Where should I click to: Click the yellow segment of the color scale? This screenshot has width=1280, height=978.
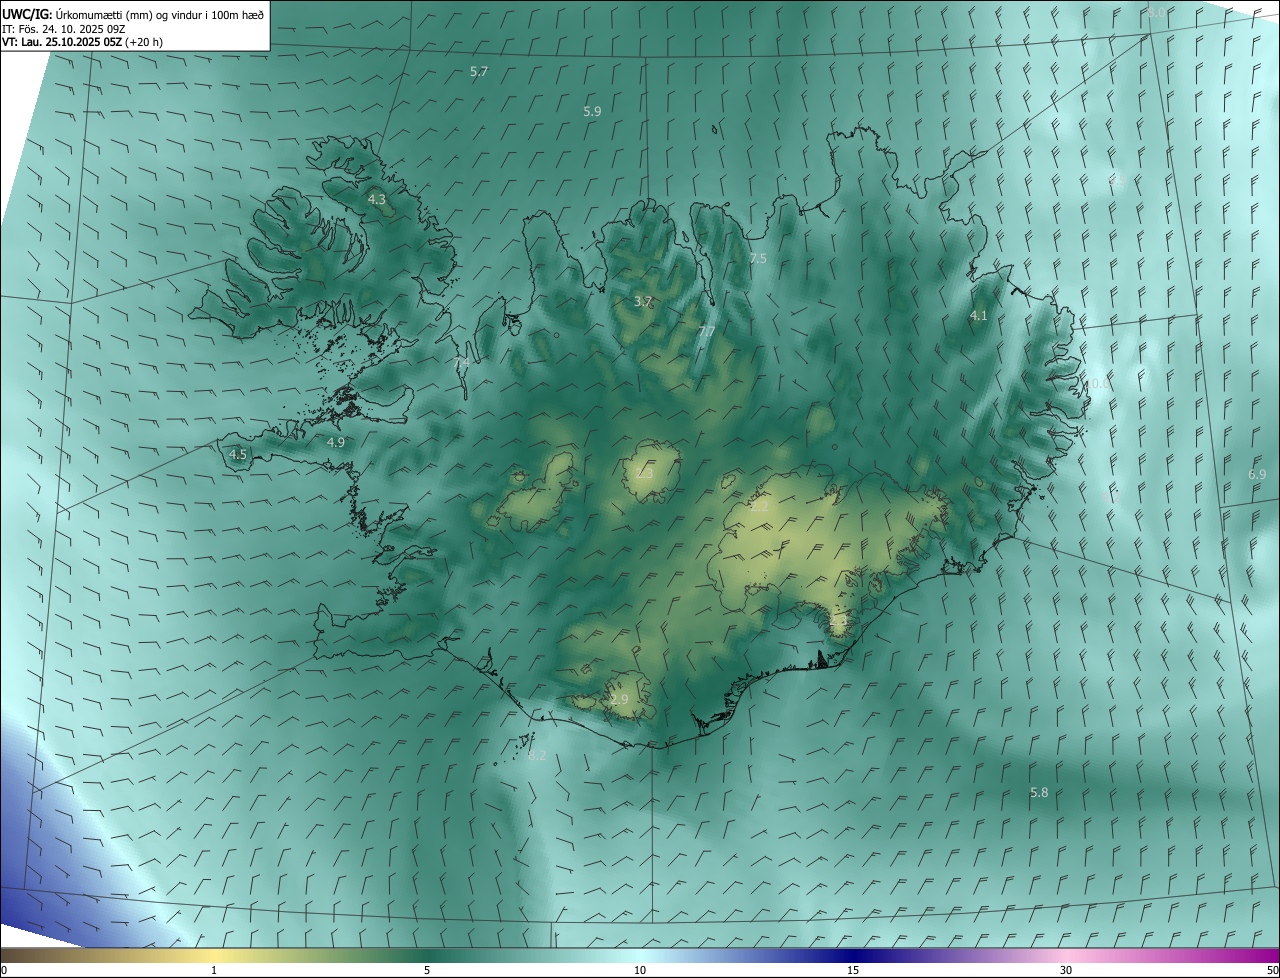(x=214, y=955)
